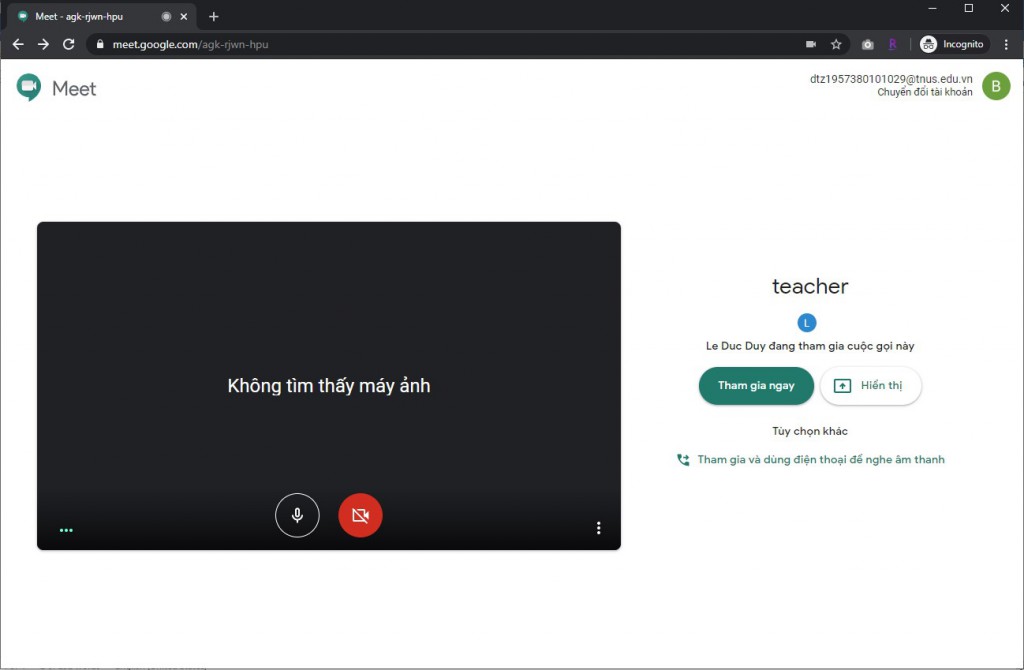The height and width of the screenshot is (670, 1024).
Task: Toggle the microphone button in preview
Action: pyautogui.click(x=297, y=515)
